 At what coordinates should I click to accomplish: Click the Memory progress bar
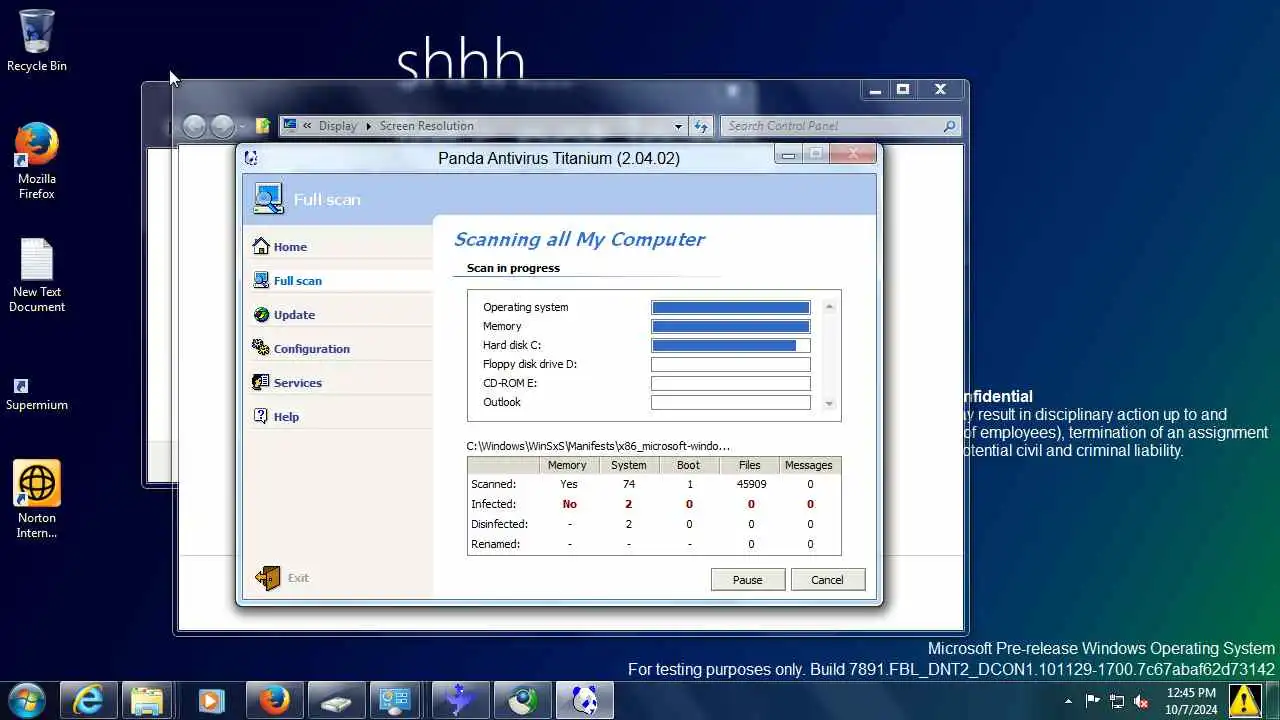tap(731, 326)
